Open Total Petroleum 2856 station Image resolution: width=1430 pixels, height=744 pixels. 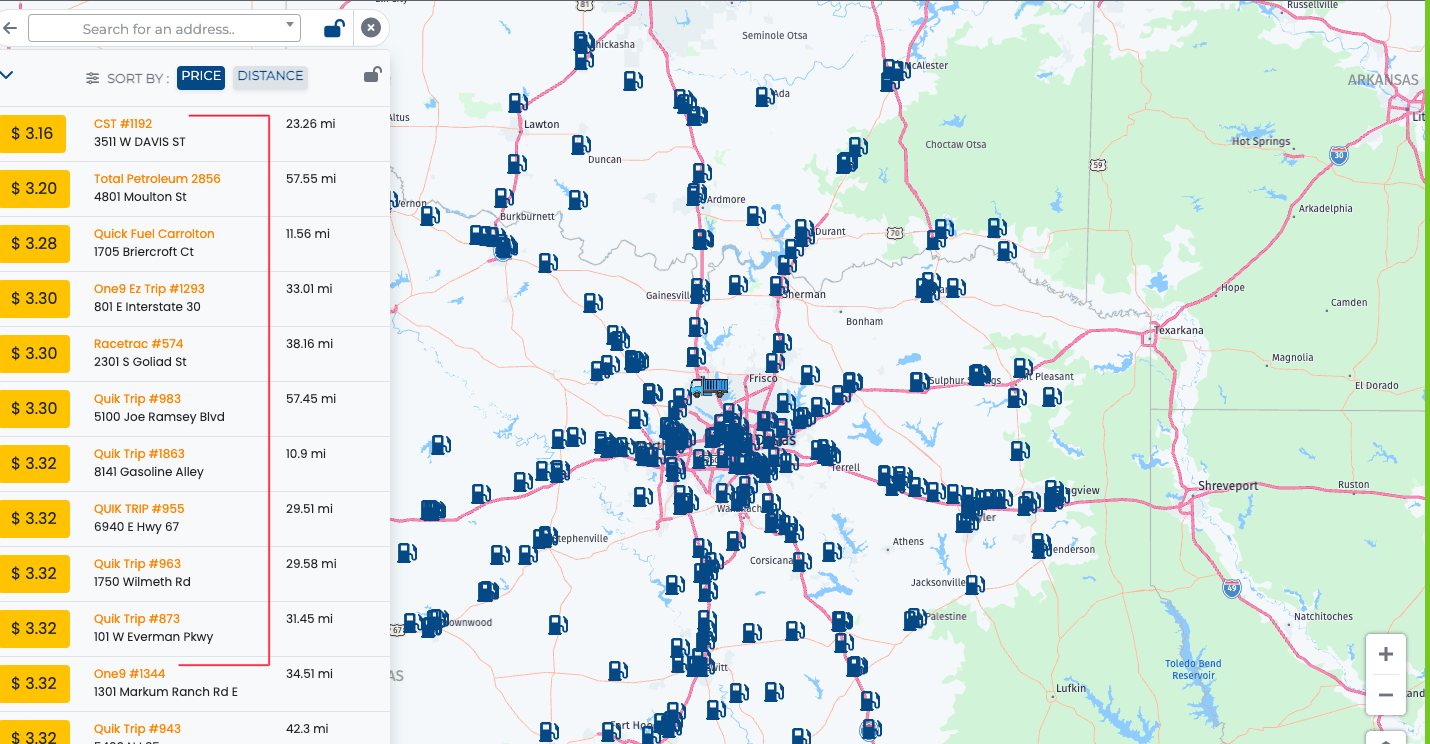[157, 179]
